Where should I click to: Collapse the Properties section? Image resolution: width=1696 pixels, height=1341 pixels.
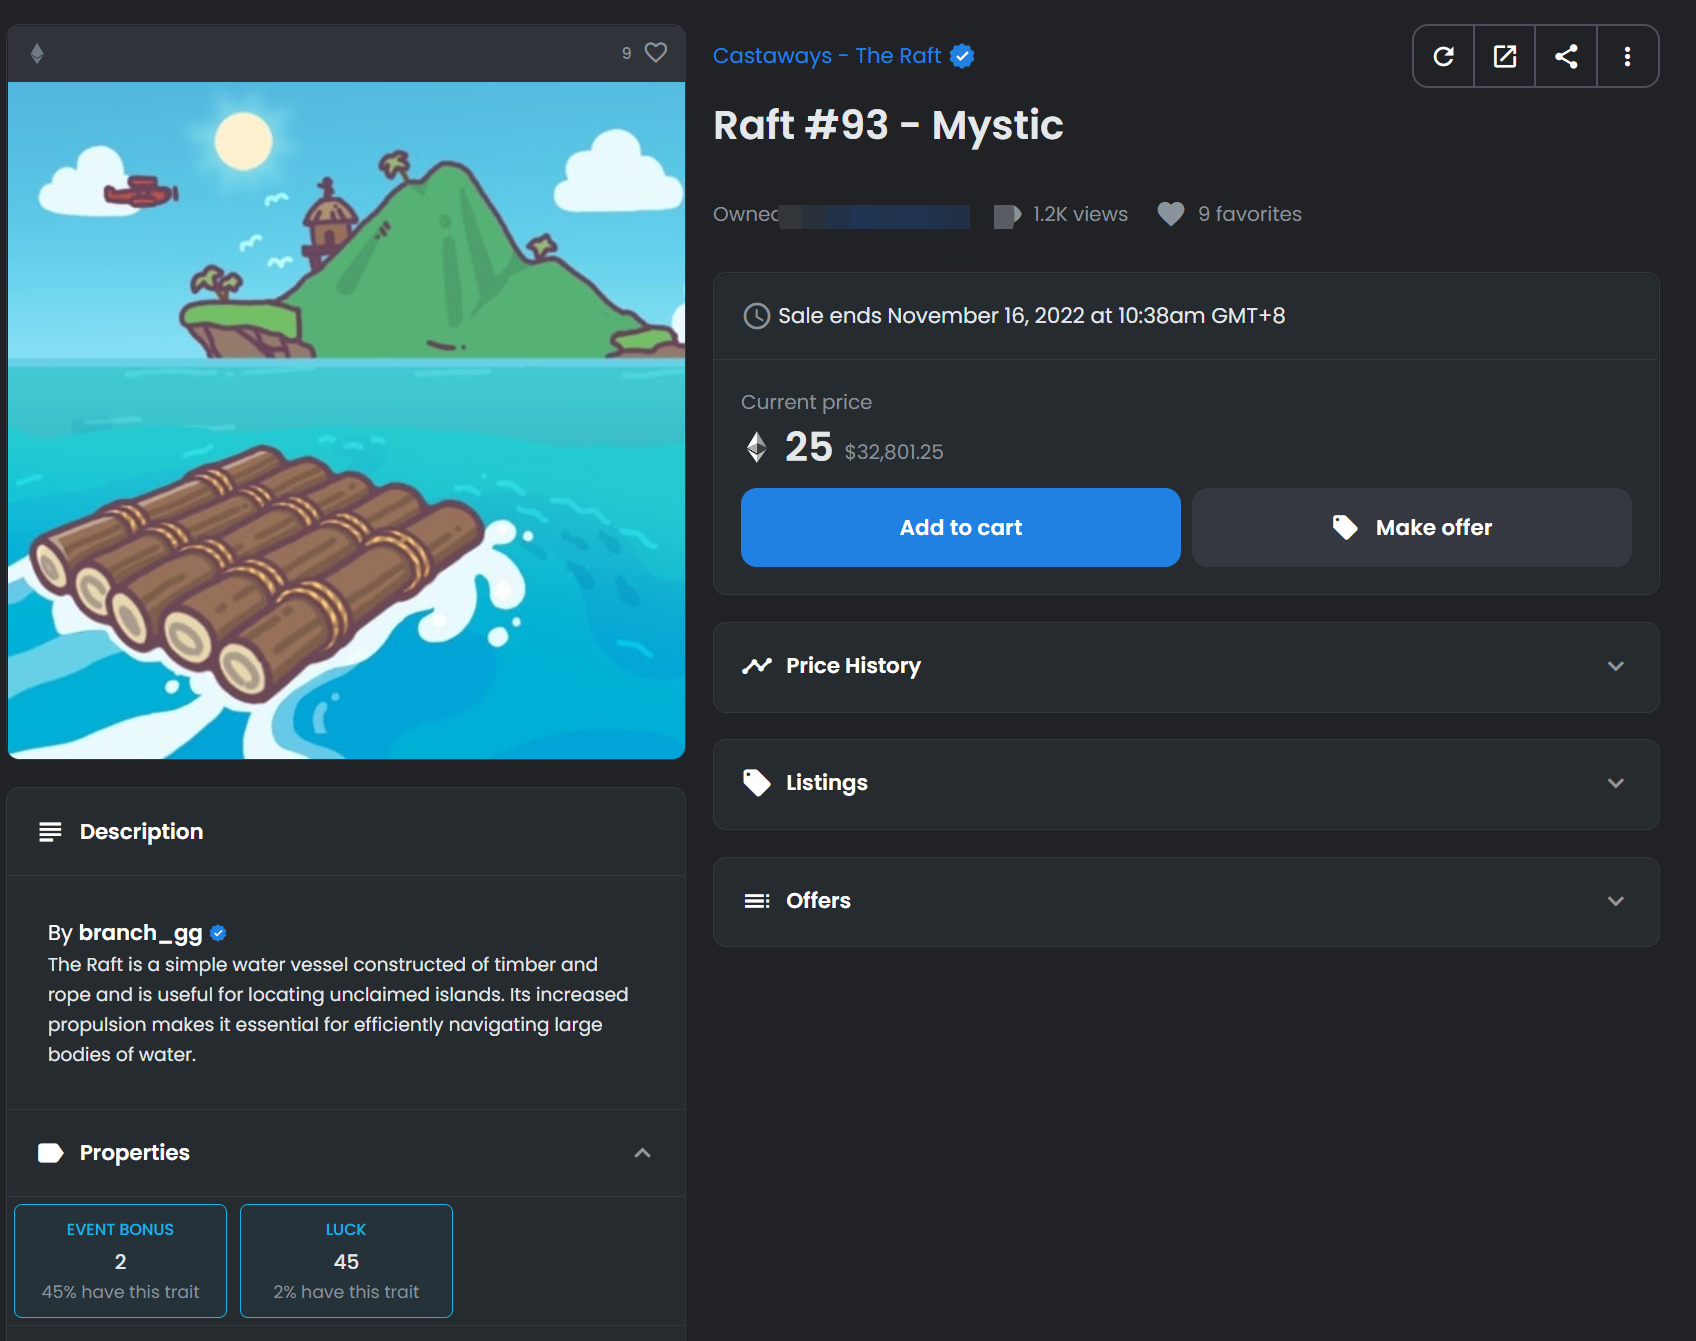click(x=642, y=1153)
